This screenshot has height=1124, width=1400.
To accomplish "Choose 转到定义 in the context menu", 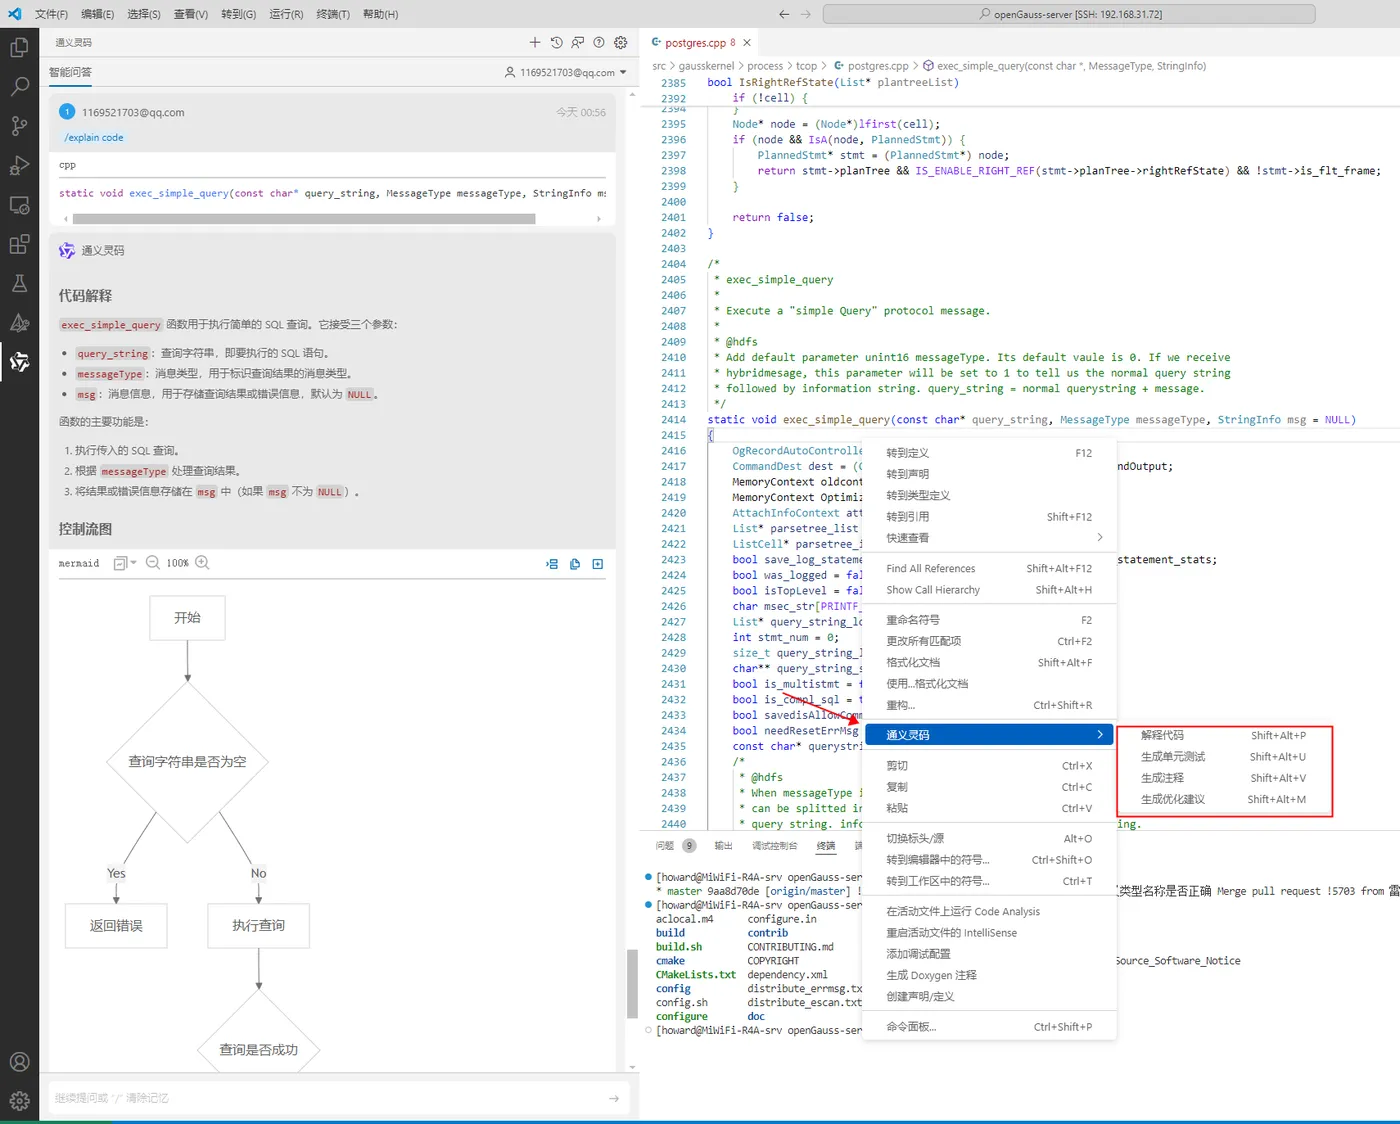I will coord(988,453).
